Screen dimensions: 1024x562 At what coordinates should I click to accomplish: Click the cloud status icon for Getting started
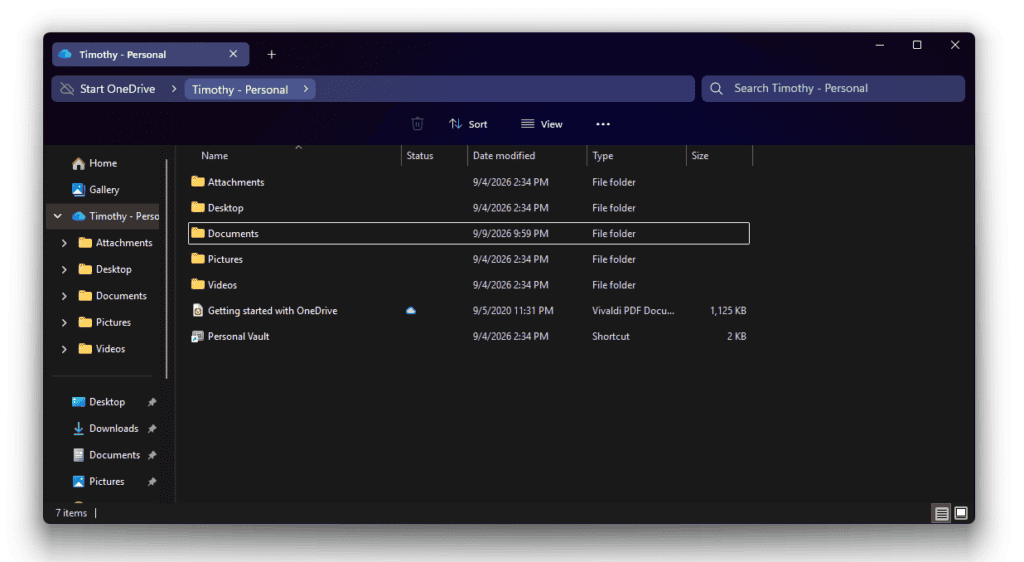click(x=411, y=311)
